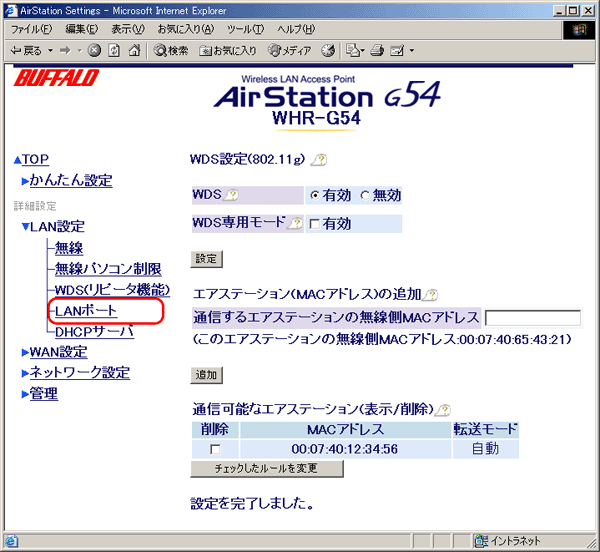Click the History icon in toolbar
Image resolution: width=600 pixels, height=552 pixels.
328,50
